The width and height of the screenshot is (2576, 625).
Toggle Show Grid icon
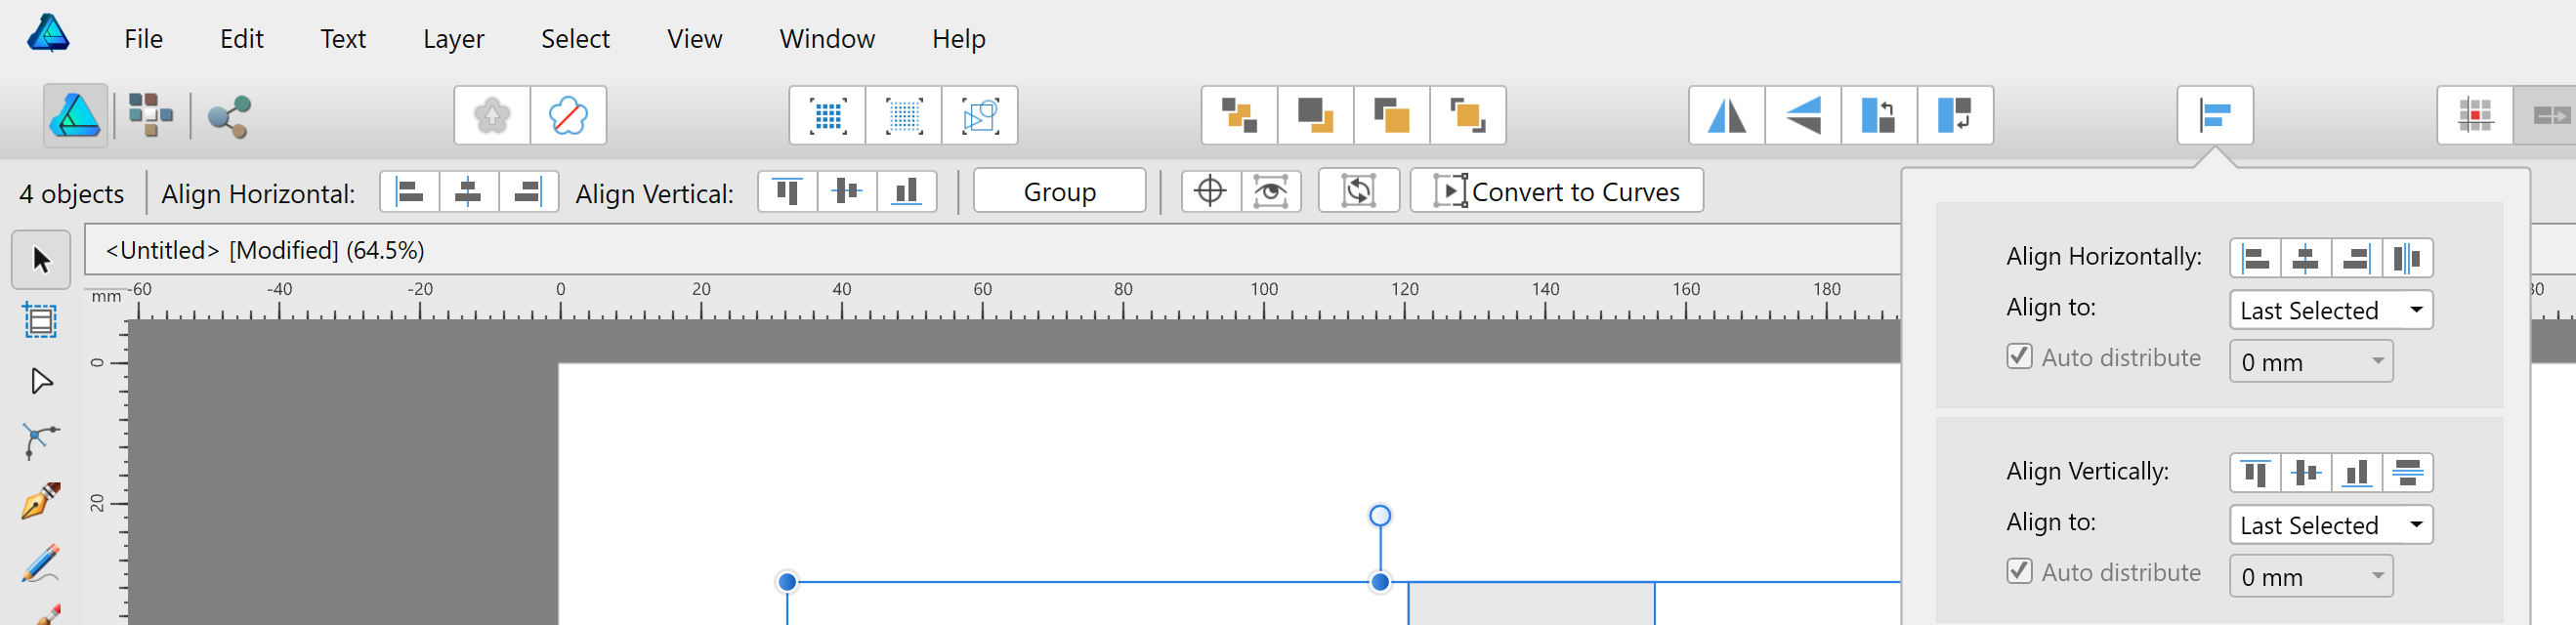827,116
